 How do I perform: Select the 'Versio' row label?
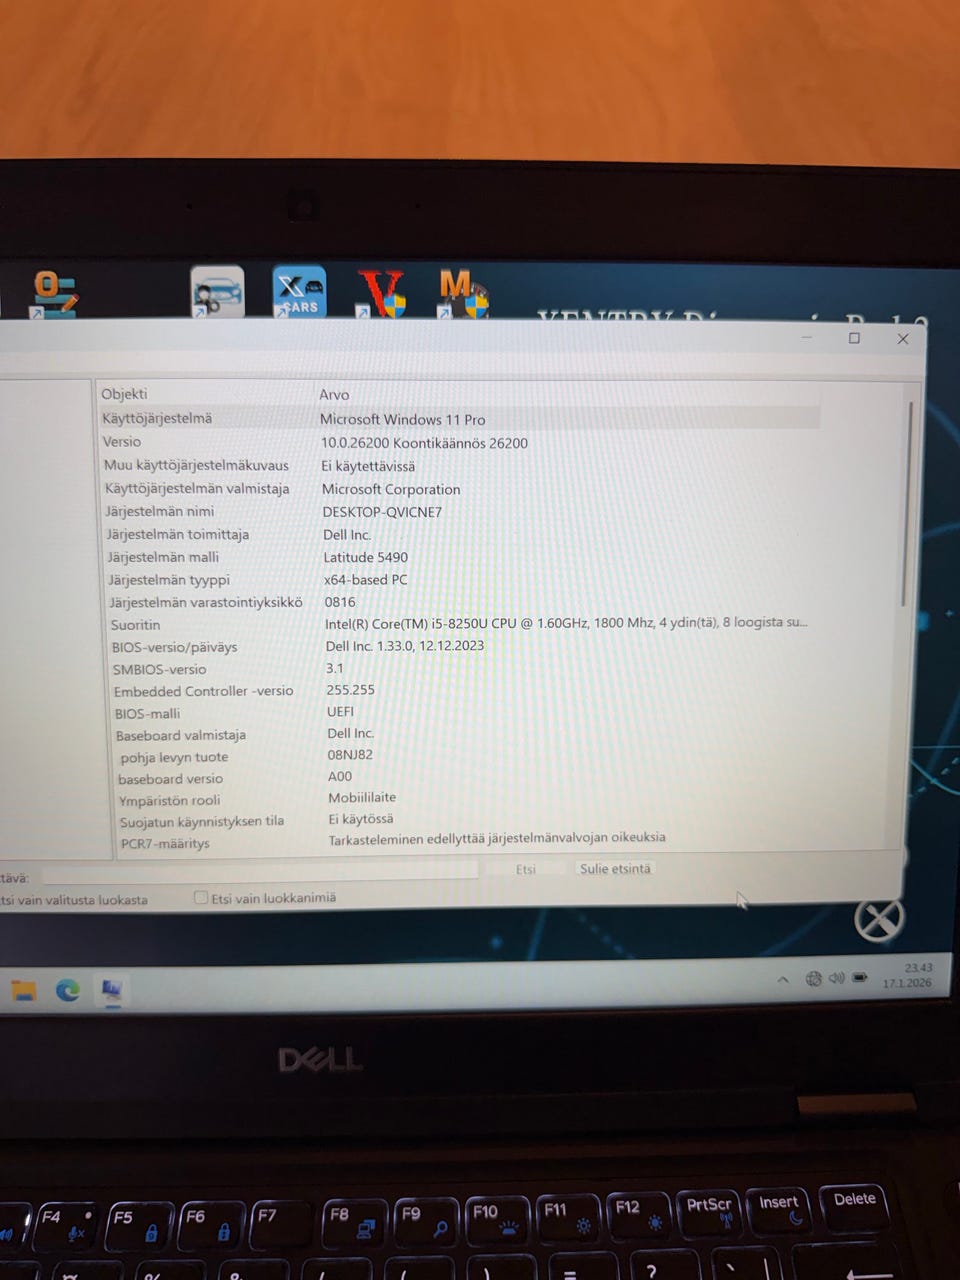point(122,441)
